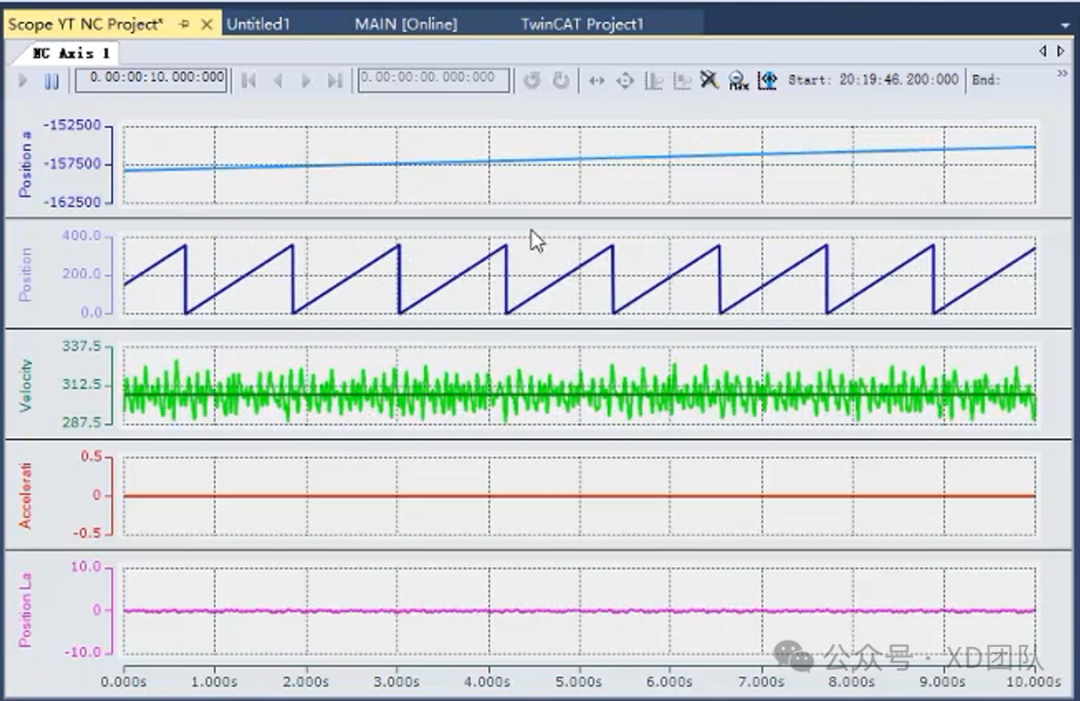Step one frame backward in the recording
This screenshot has height=701, width=1080.
click(278, 81)
